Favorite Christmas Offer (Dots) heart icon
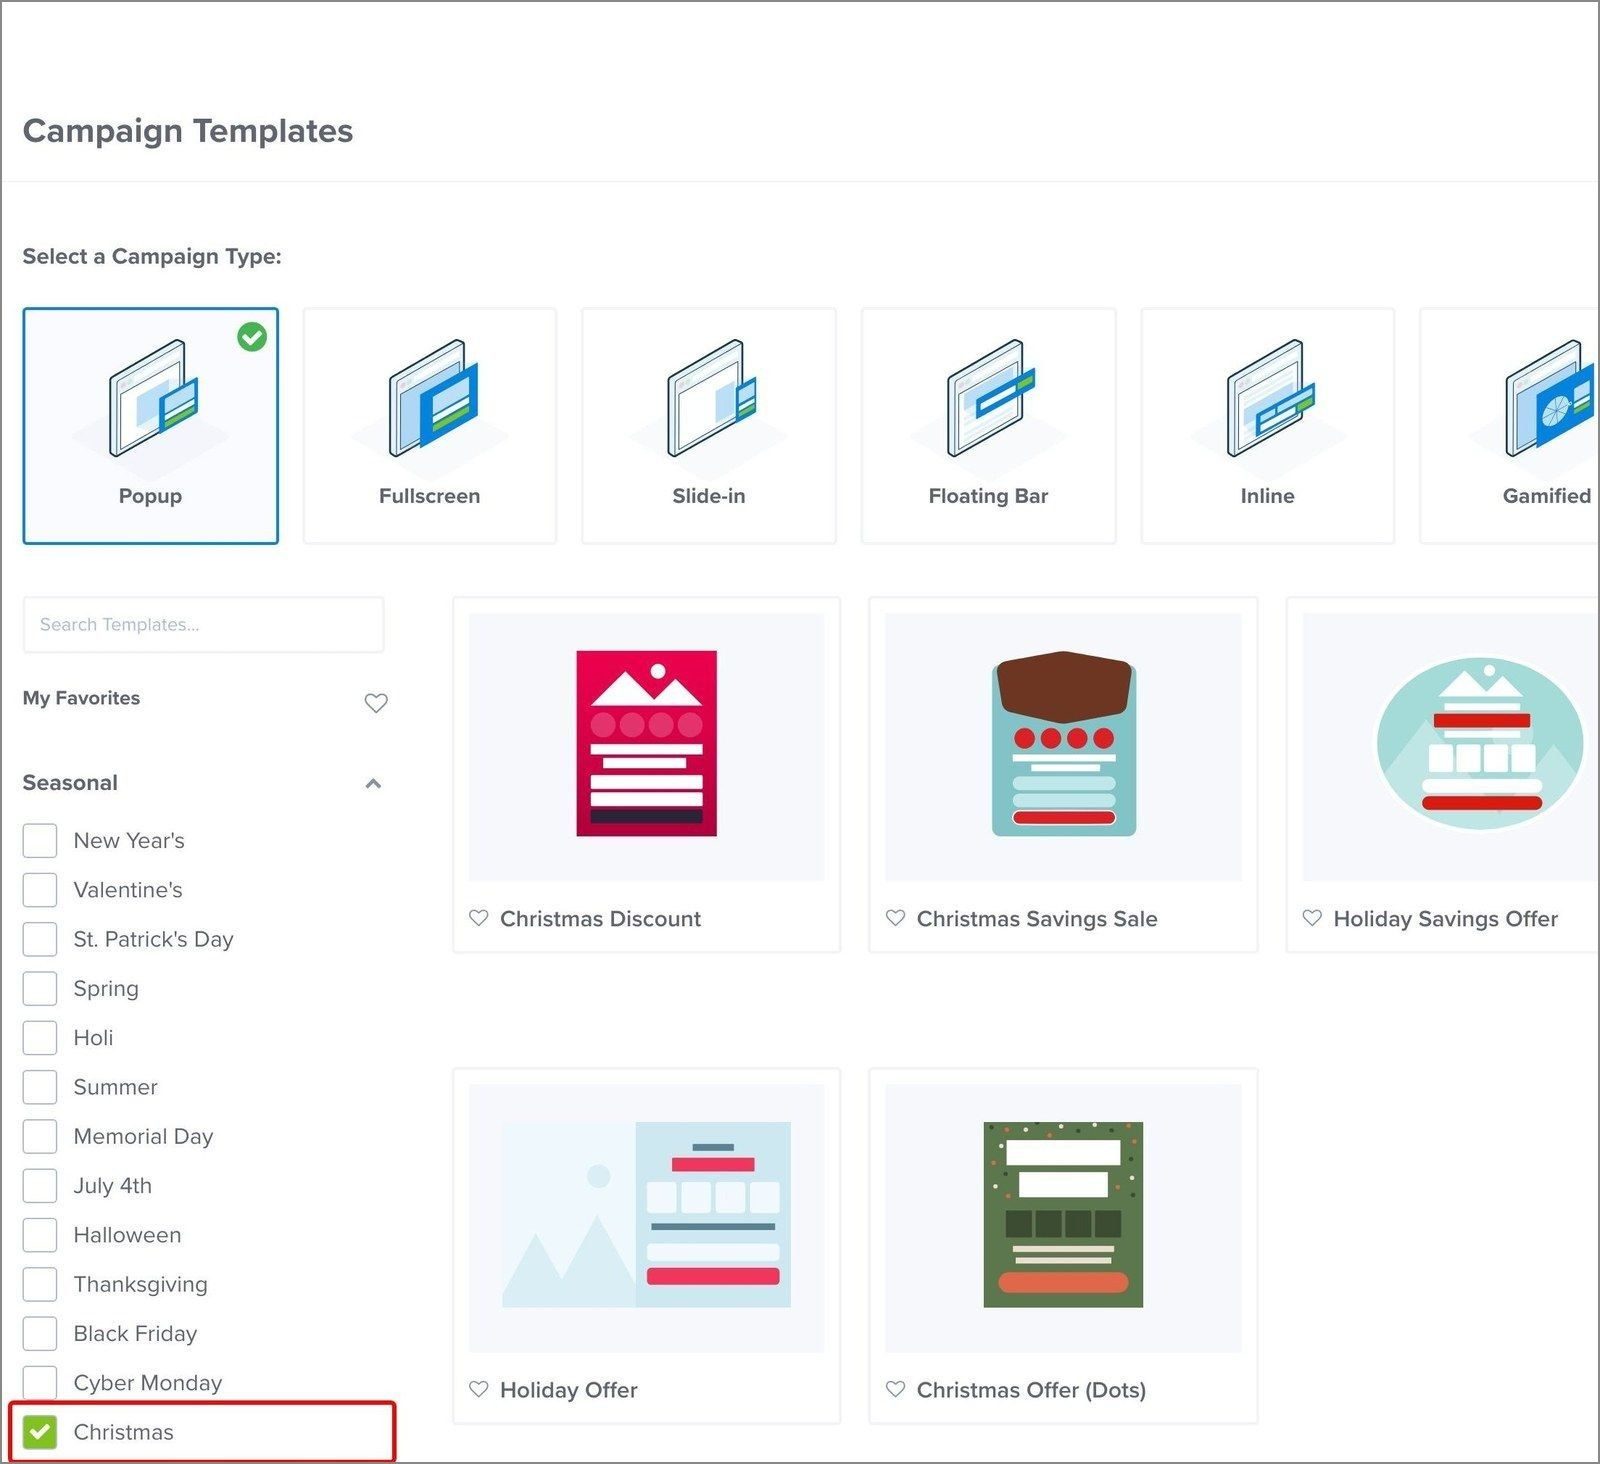 tap(896, 1389)
